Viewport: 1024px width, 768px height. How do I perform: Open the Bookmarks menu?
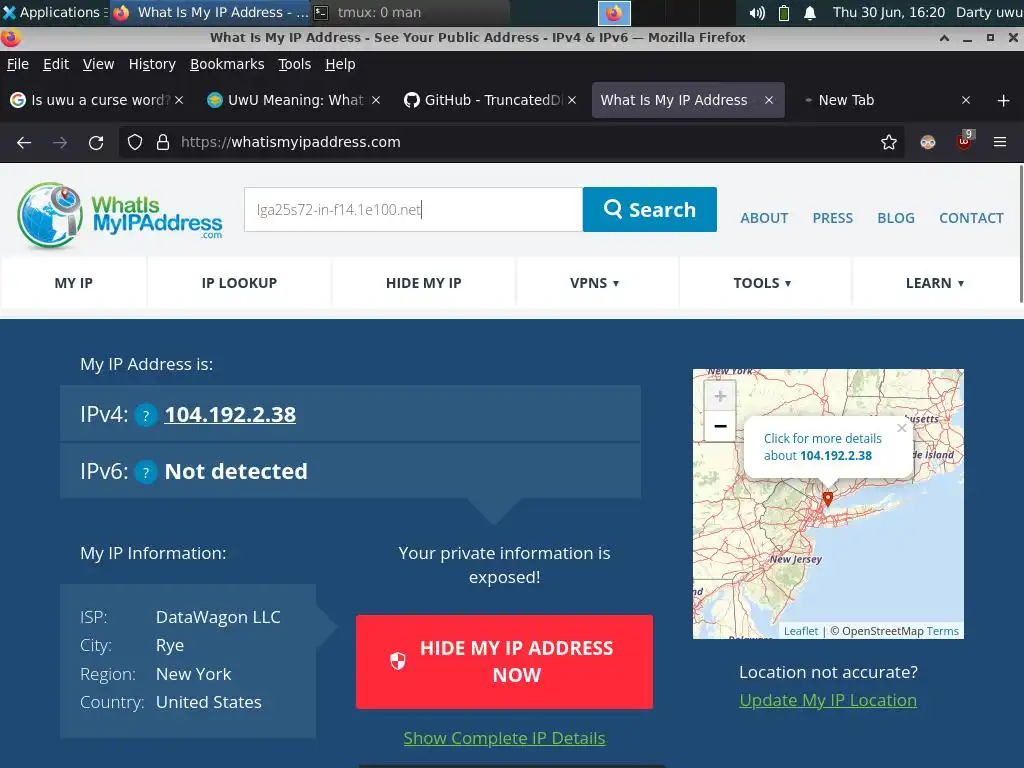point(227,64)
